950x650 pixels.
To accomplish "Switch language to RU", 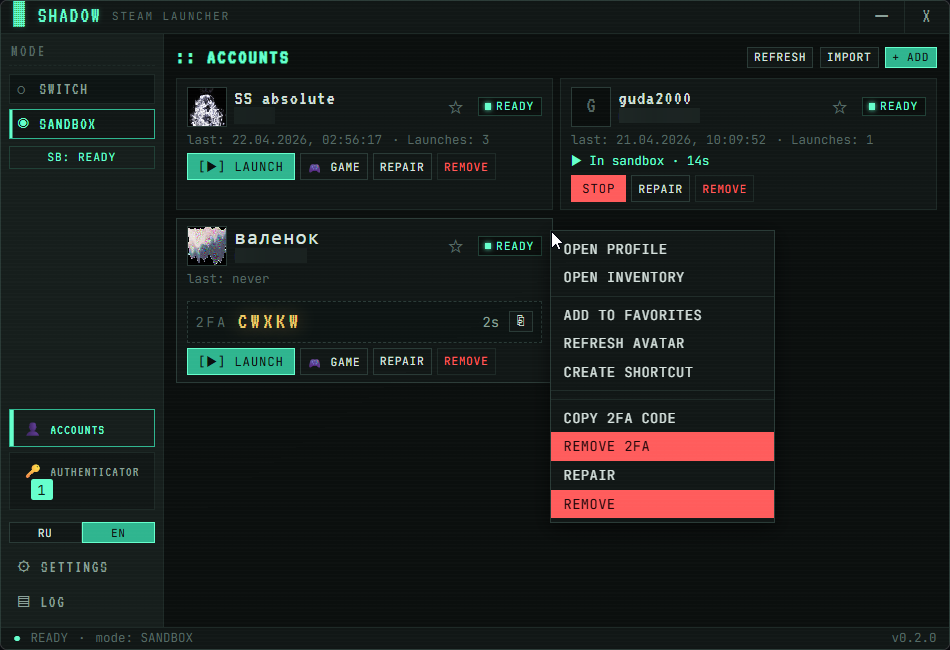I will (45, 532).
